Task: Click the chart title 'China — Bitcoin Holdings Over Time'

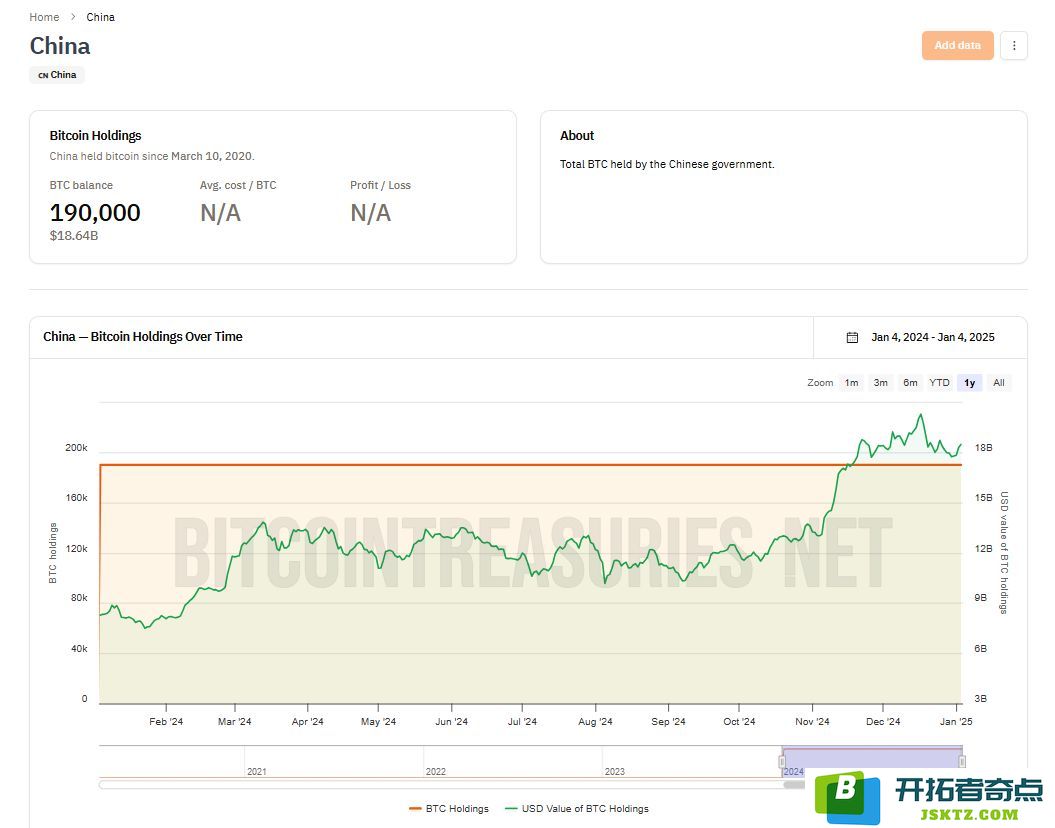Action: [143, 336]
